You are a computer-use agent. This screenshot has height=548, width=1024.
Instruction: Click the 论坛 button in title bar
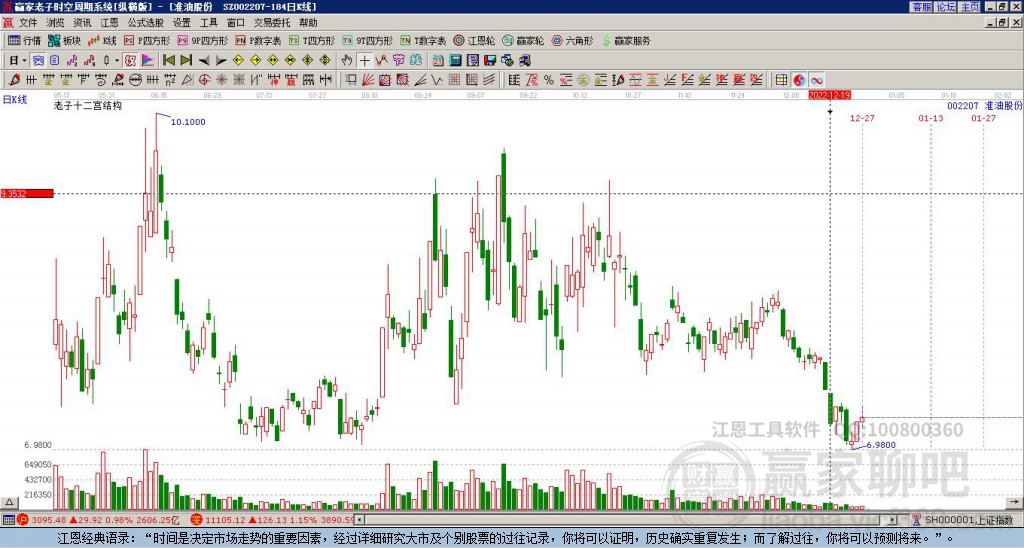tap(946, 7)
